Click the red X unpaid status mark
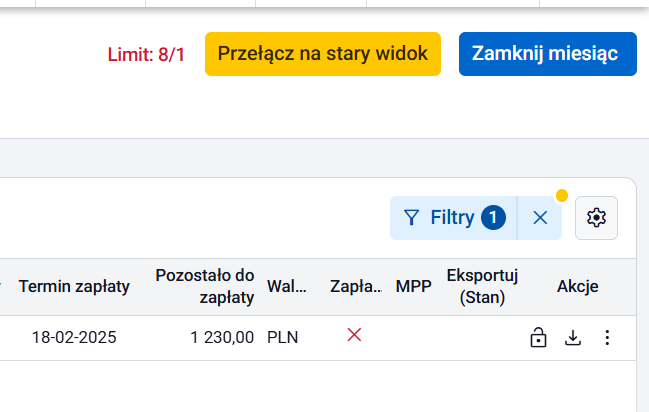Viewport: 649px width, 412px height. [x=354, y=335]
